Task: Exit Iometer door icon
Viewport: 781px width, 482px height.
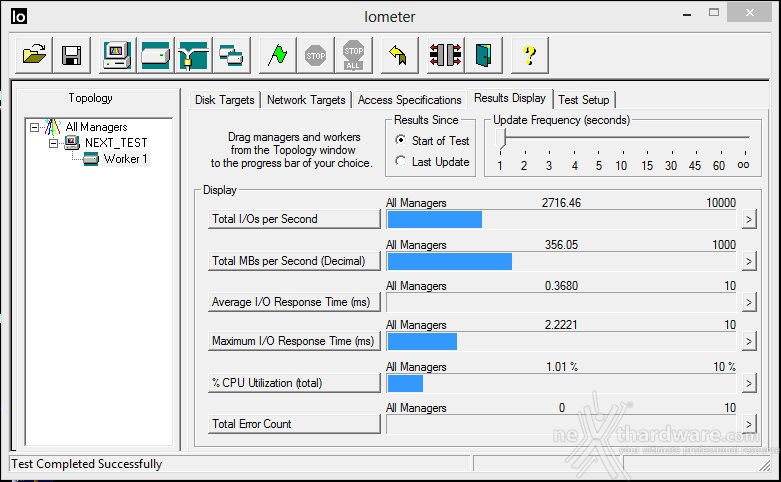Action: click(x=484, y=55)
